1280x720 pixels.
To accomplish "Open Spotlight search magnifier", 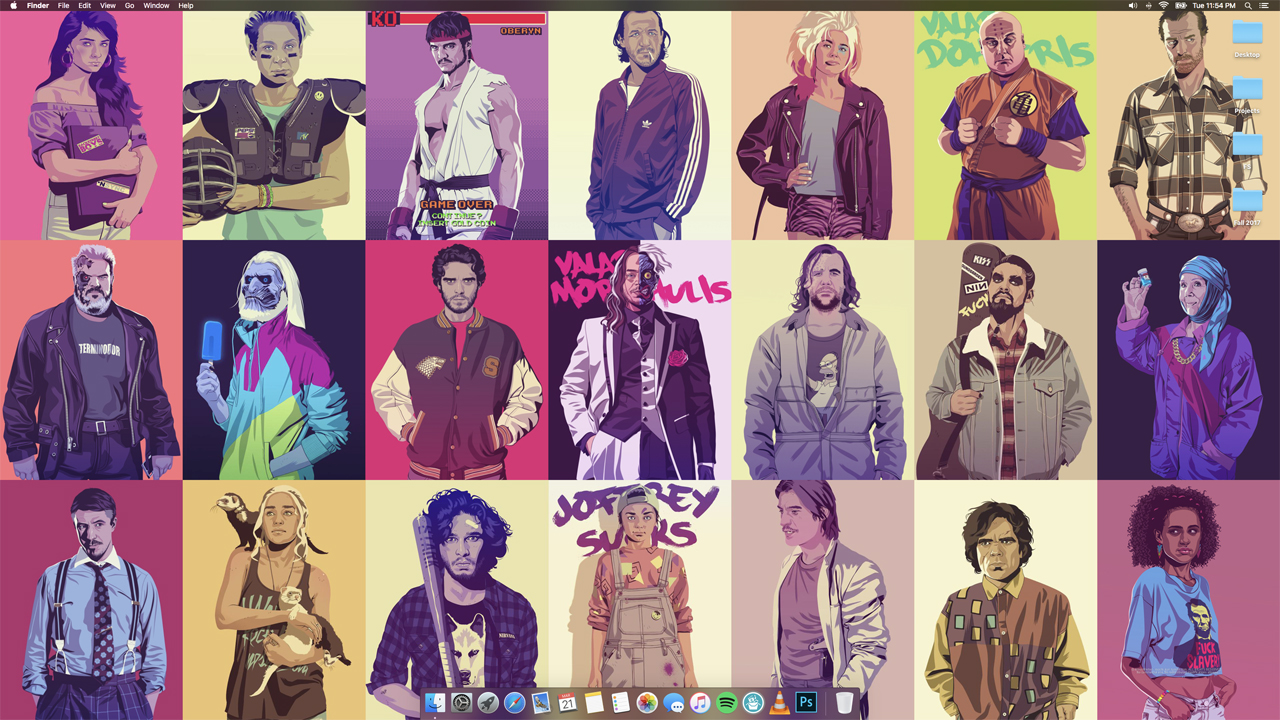I will tap(1248, 6).
